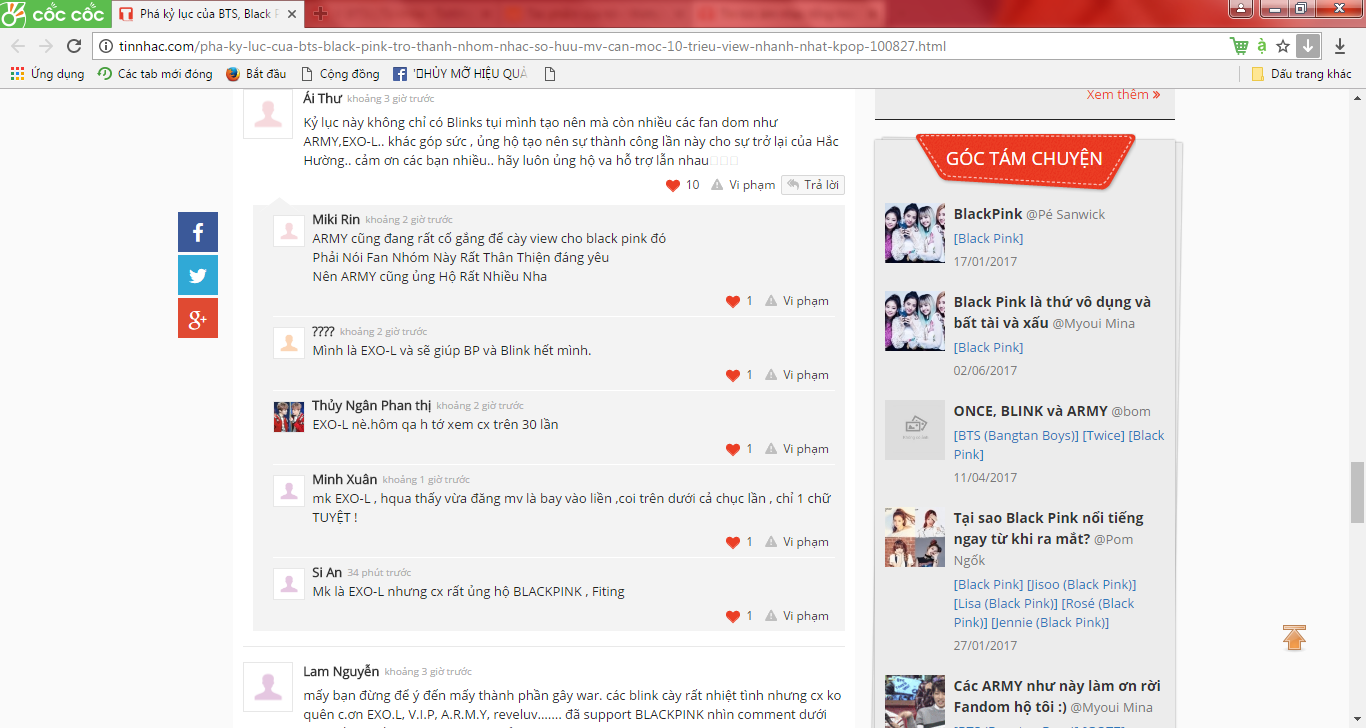This screenshot has width=1366, height=728.
Task: Report Miki Rin's comment as Vi phạm
Action: pyautogui.click(x=797, y=301)
